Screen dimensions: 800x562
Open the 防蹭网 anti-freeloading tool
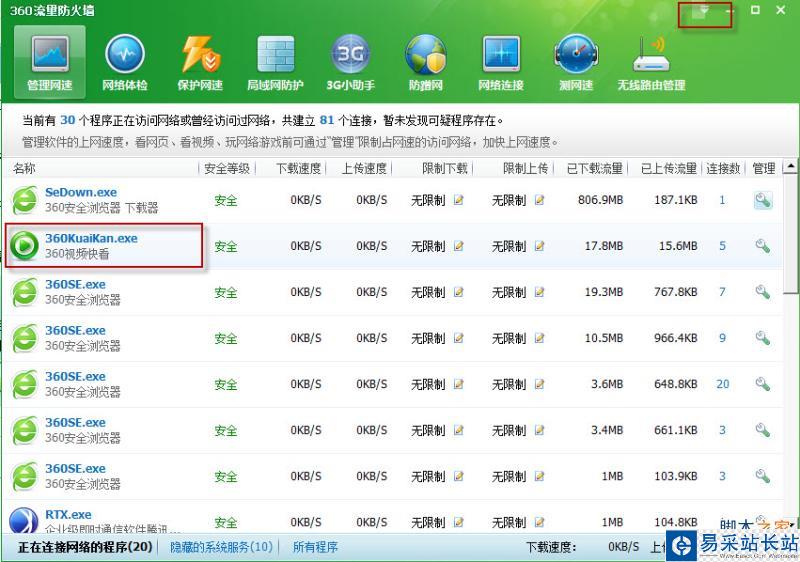tap(426, 62)
